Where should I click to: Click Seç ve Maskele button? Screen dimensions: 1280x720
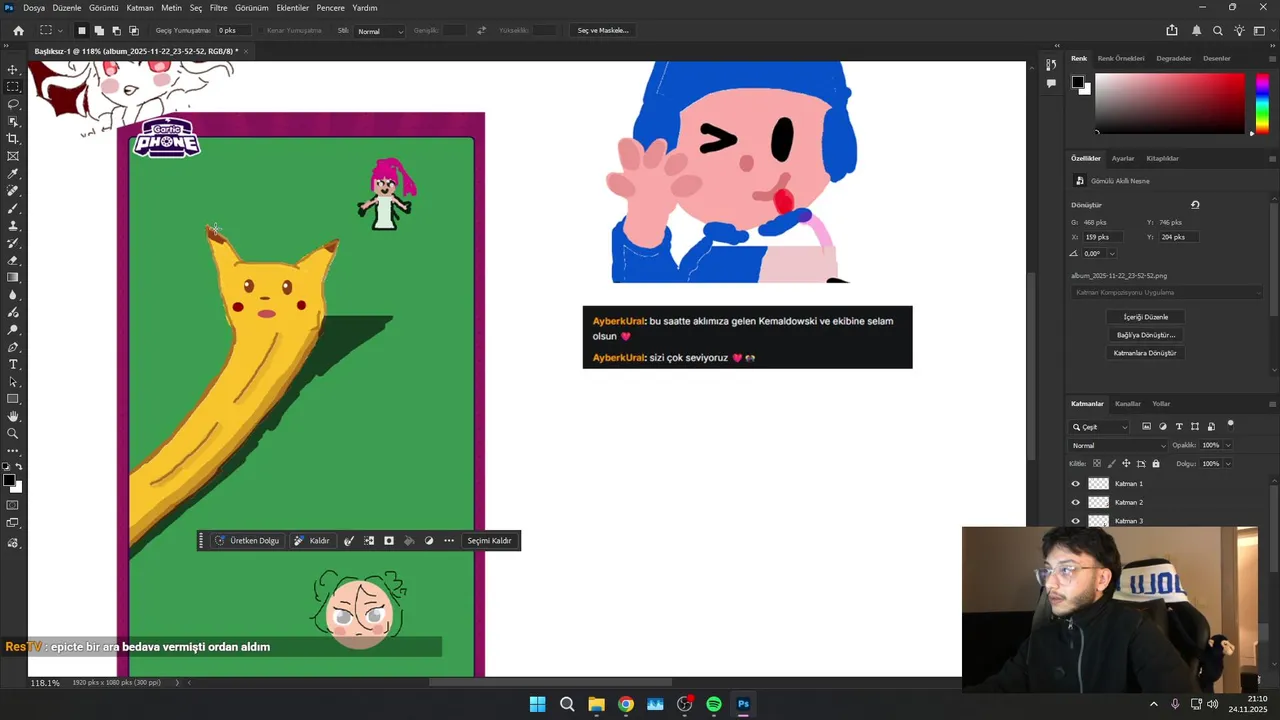603,31
